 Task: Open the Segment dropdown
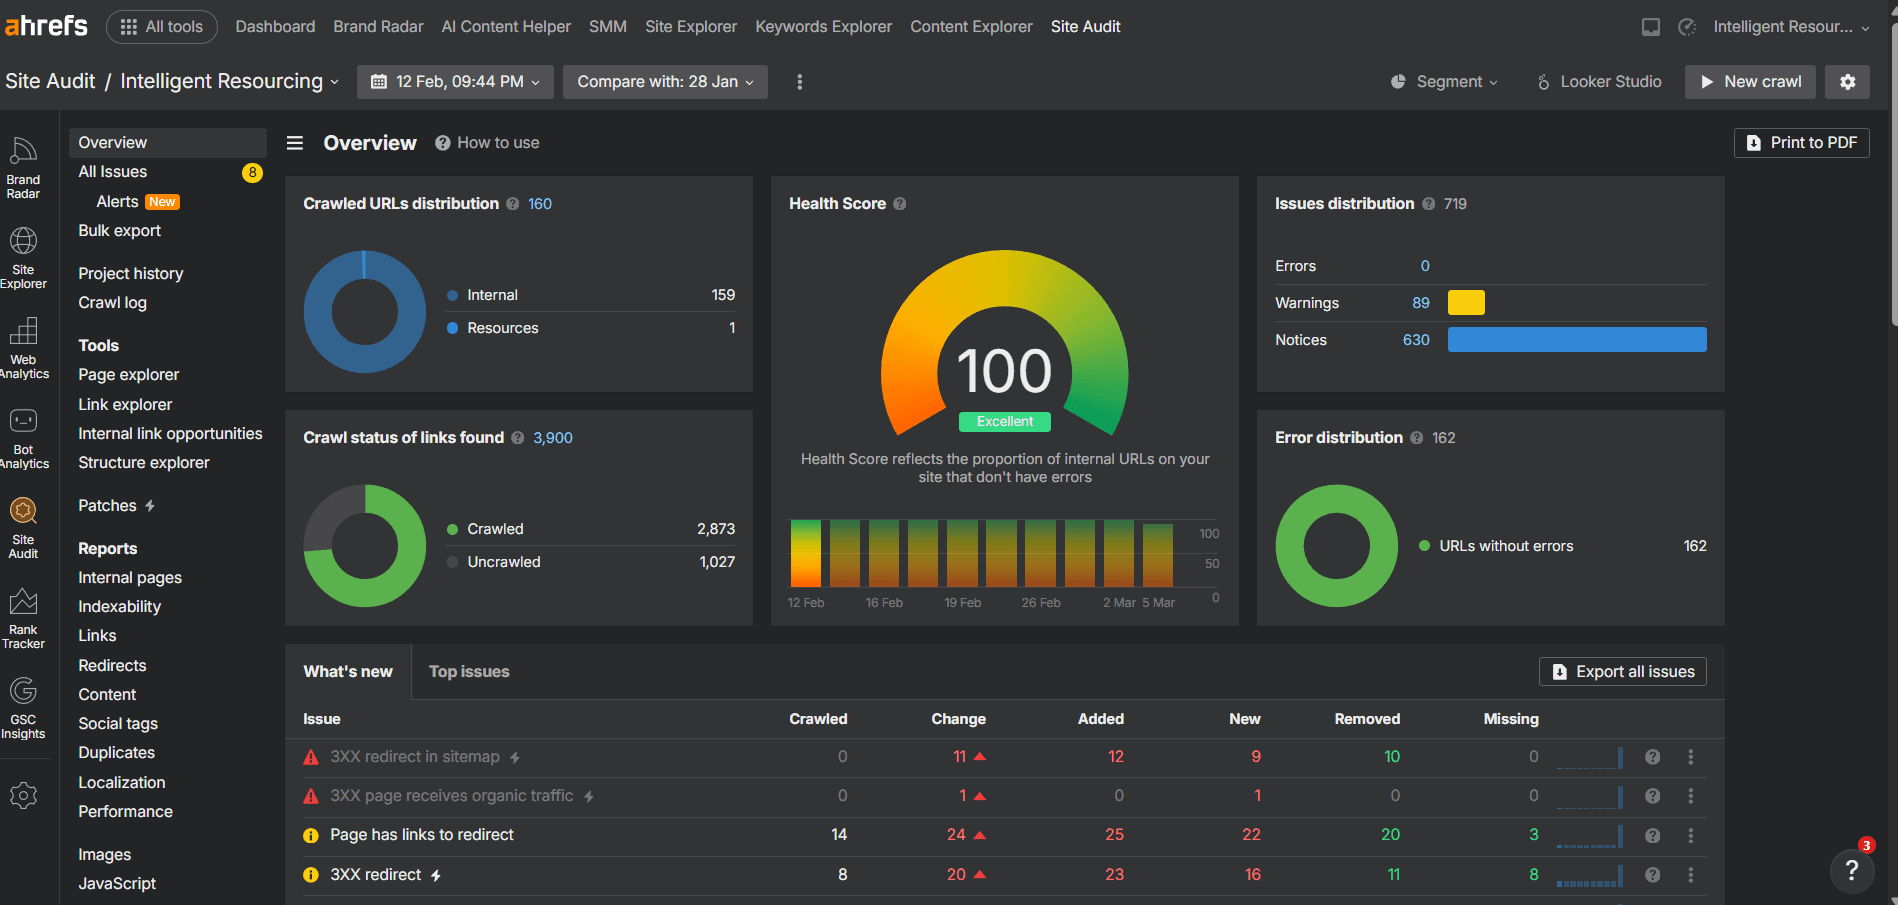(x=1444, y=81)
